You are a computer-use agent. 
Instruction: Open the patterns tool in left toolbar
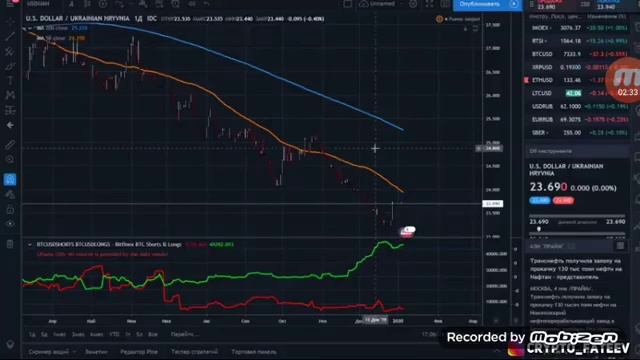coord(10,95)
